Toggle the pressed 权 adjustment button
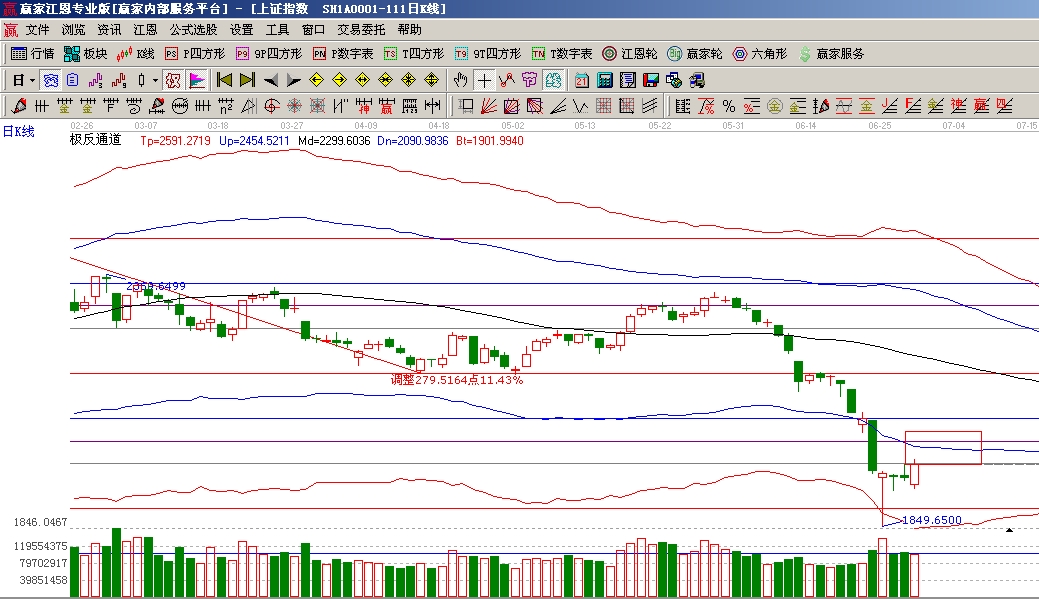 click(173, 80)
